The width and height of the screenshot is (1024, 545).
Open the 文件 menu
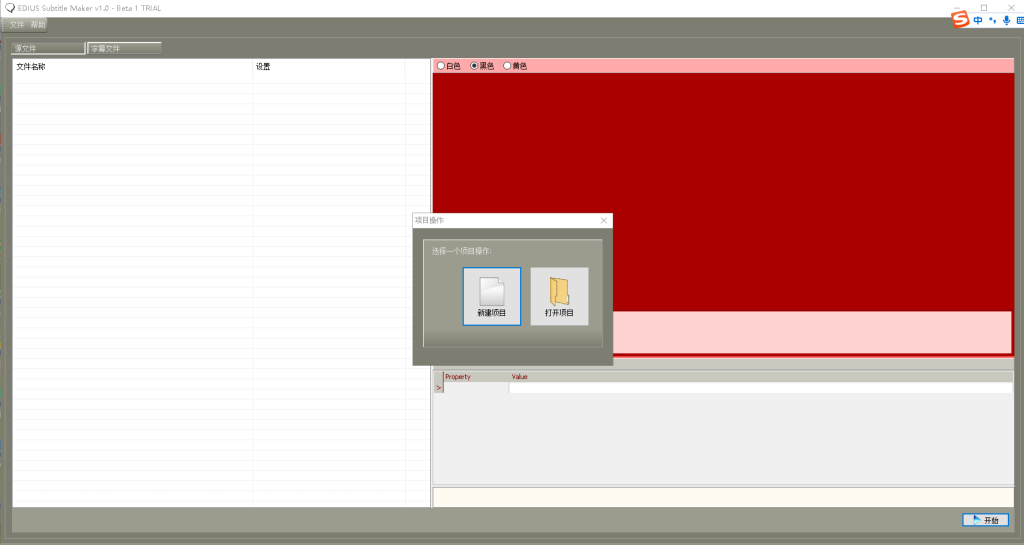[x=16, y=25]
